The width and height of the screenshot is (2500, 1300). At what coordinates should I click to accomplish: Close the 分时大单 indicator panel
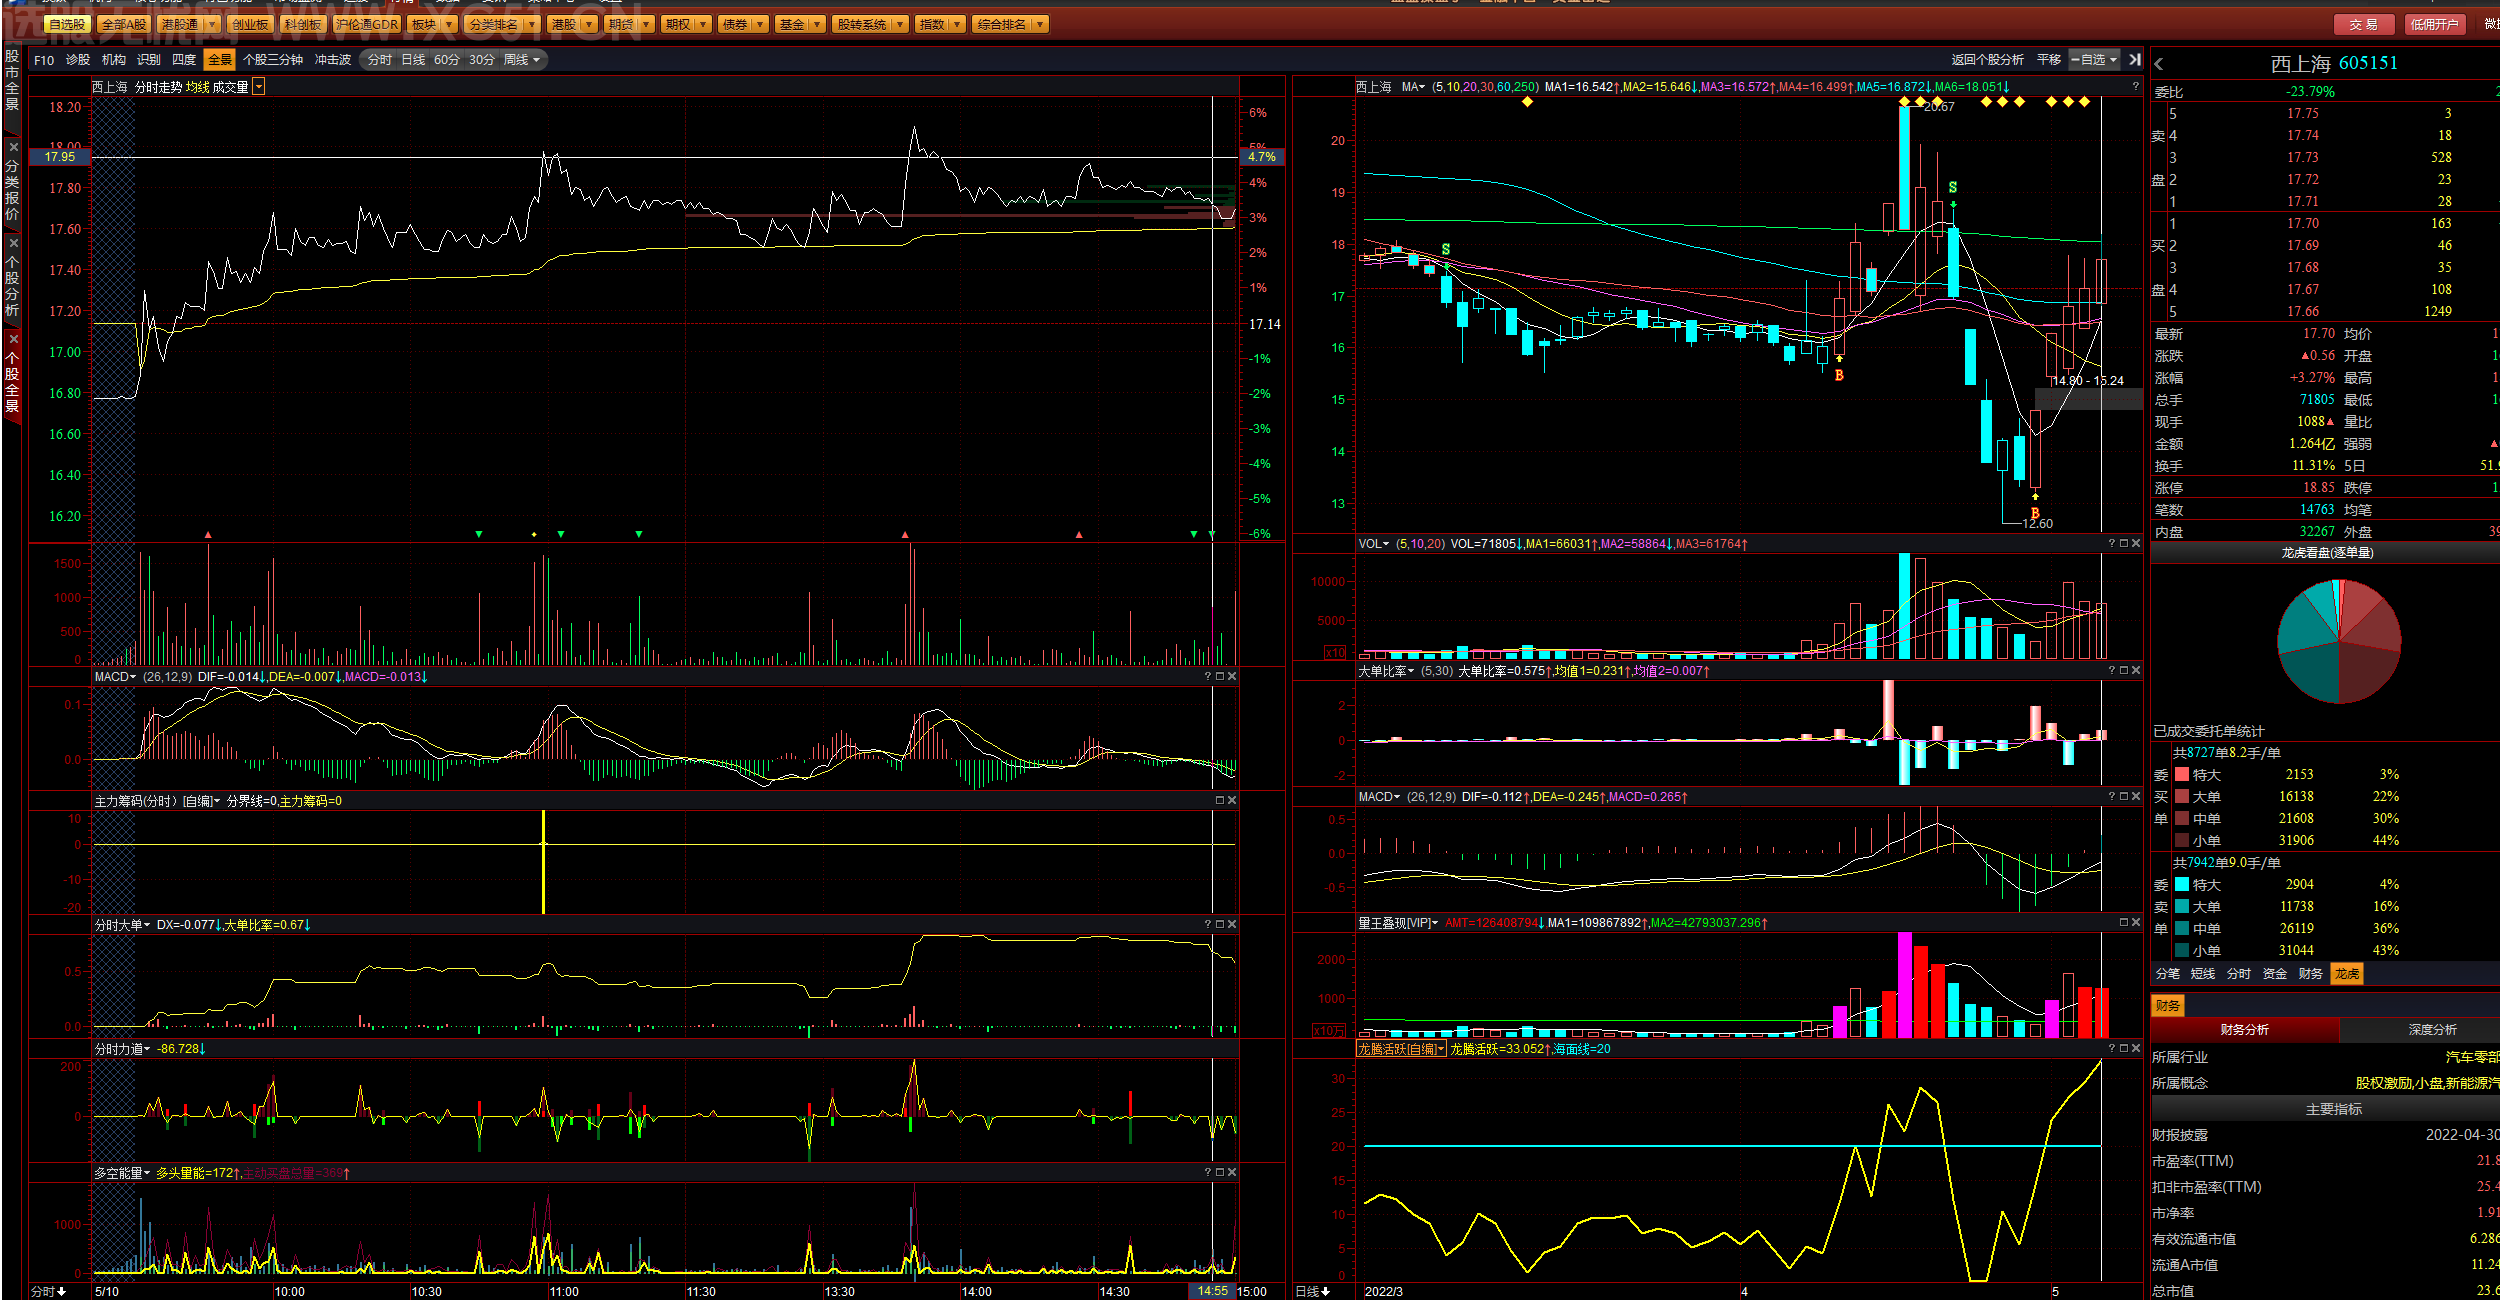point(1232,925)
